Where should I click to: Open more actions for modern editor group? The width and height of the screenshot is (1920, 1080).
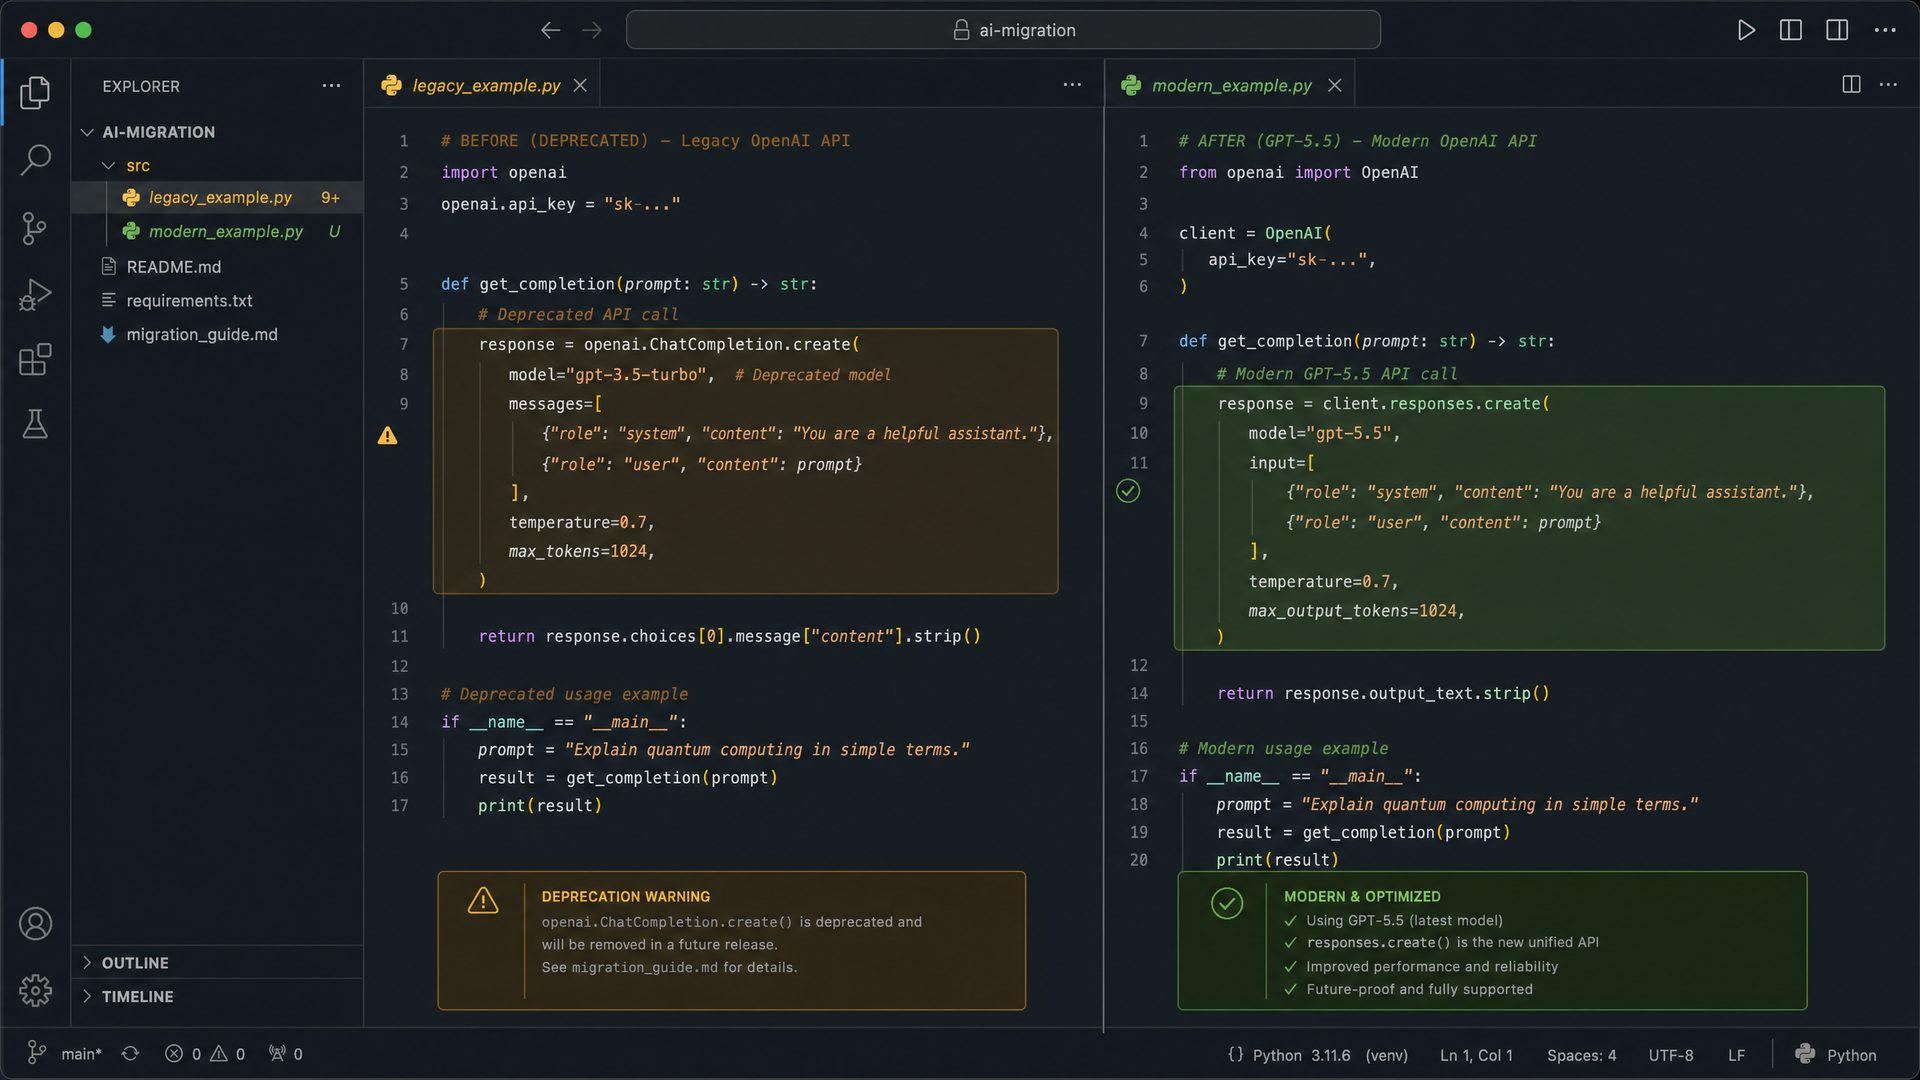click(x=1888, y=85)
